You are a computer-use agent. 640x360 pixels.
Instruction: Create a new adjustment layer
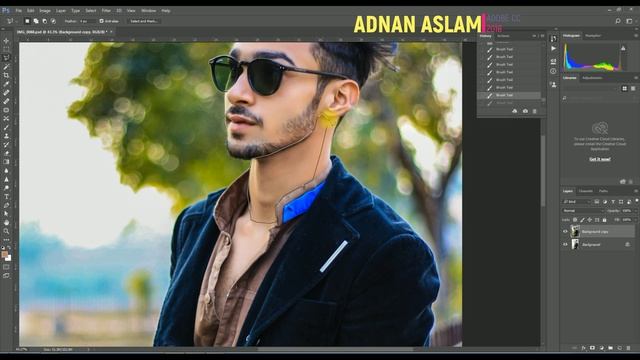click(601, 348)
